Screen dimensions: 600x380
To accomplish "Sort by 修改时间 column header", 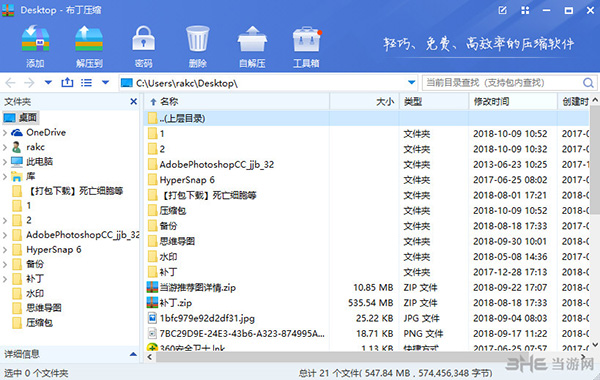I will tap(513, 101).
